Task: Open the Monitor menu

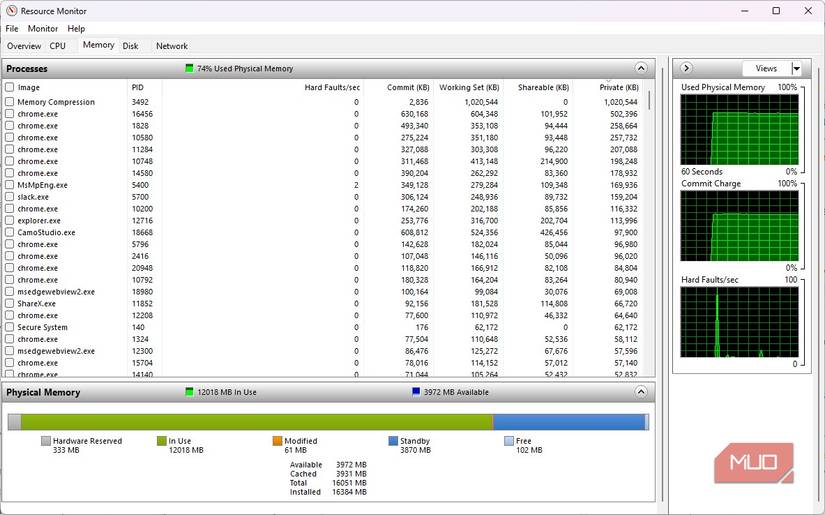Action: (x=43, y=28)
